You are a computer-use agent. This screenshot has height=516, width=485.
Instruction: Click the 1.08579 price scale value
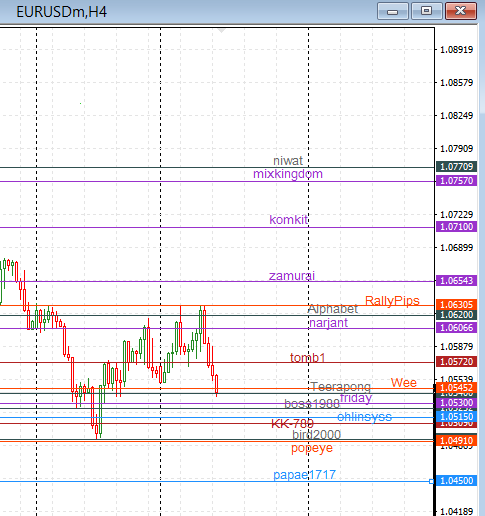[456, 83]
